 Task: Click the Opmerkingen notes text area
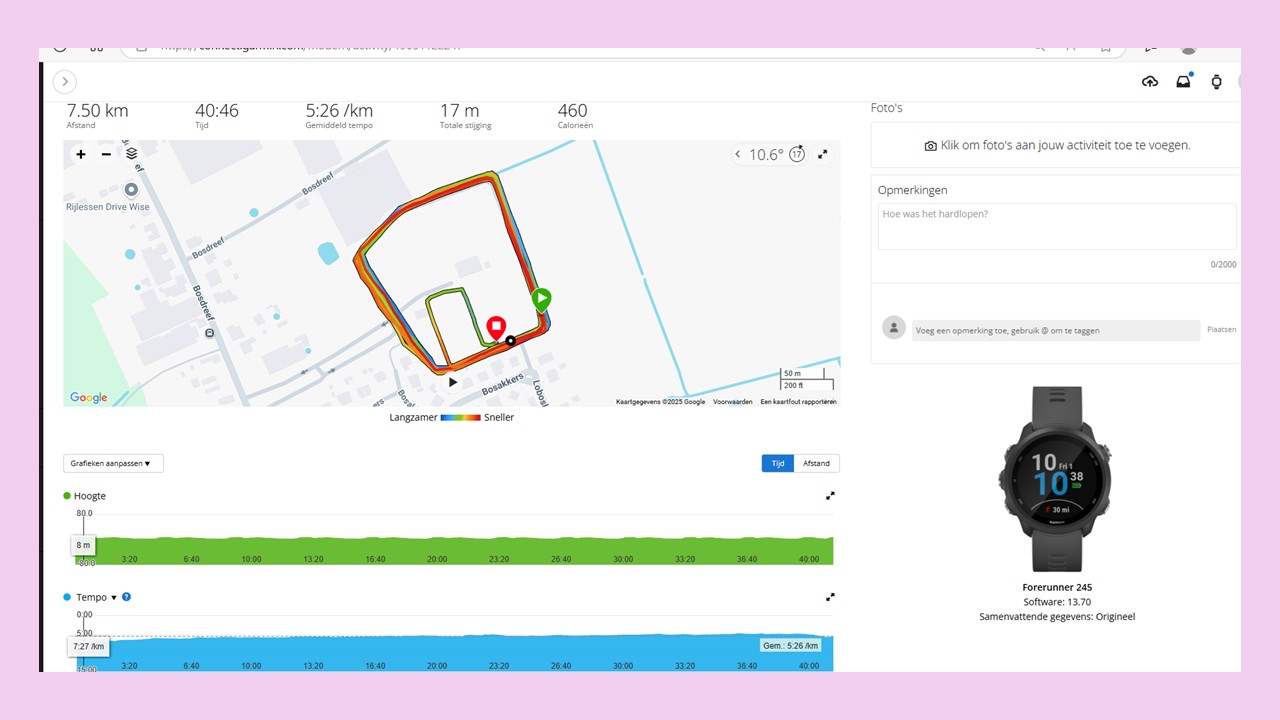pyautogui.click(x=1056, y=227)
